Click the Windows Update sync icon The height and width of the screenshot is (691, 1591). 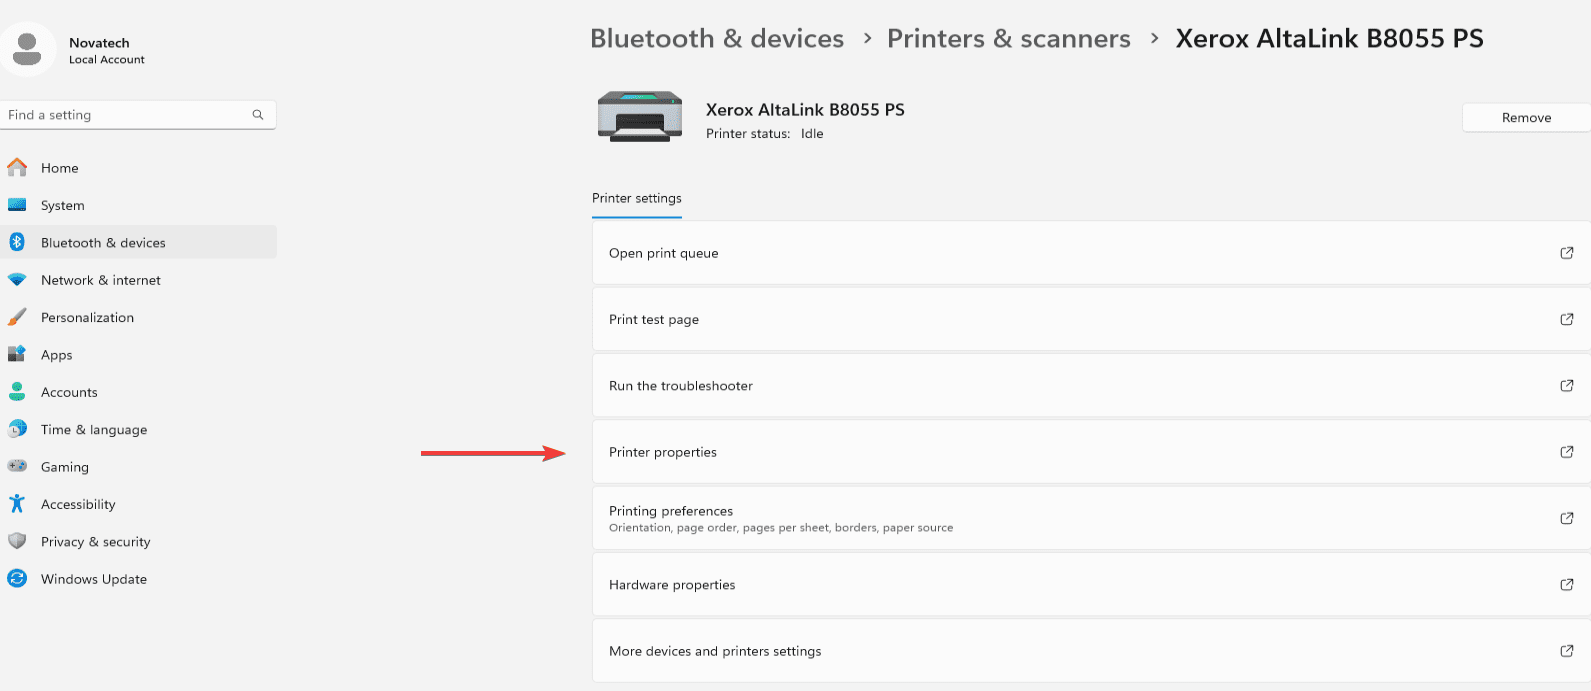point(17,579)
